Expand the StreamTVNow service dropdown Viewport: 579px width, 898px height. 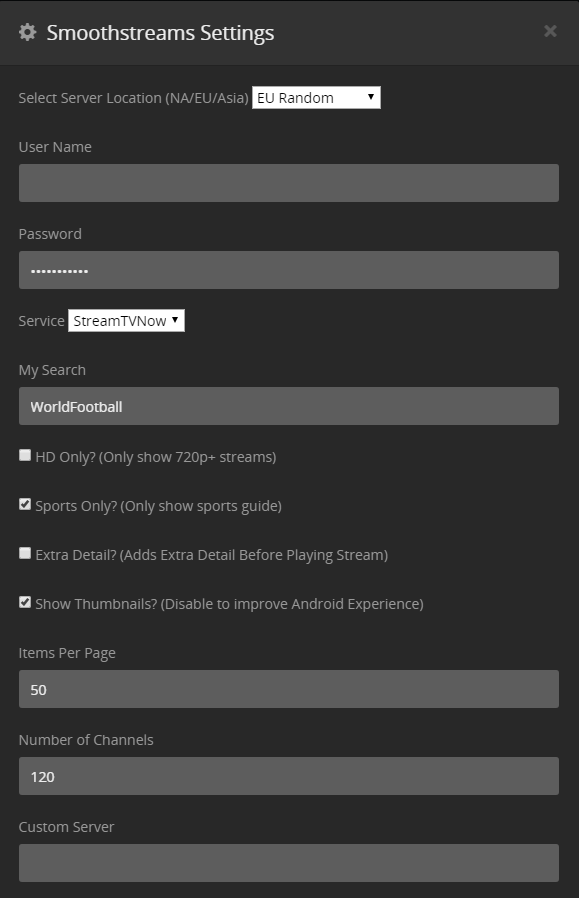[126, 320]
